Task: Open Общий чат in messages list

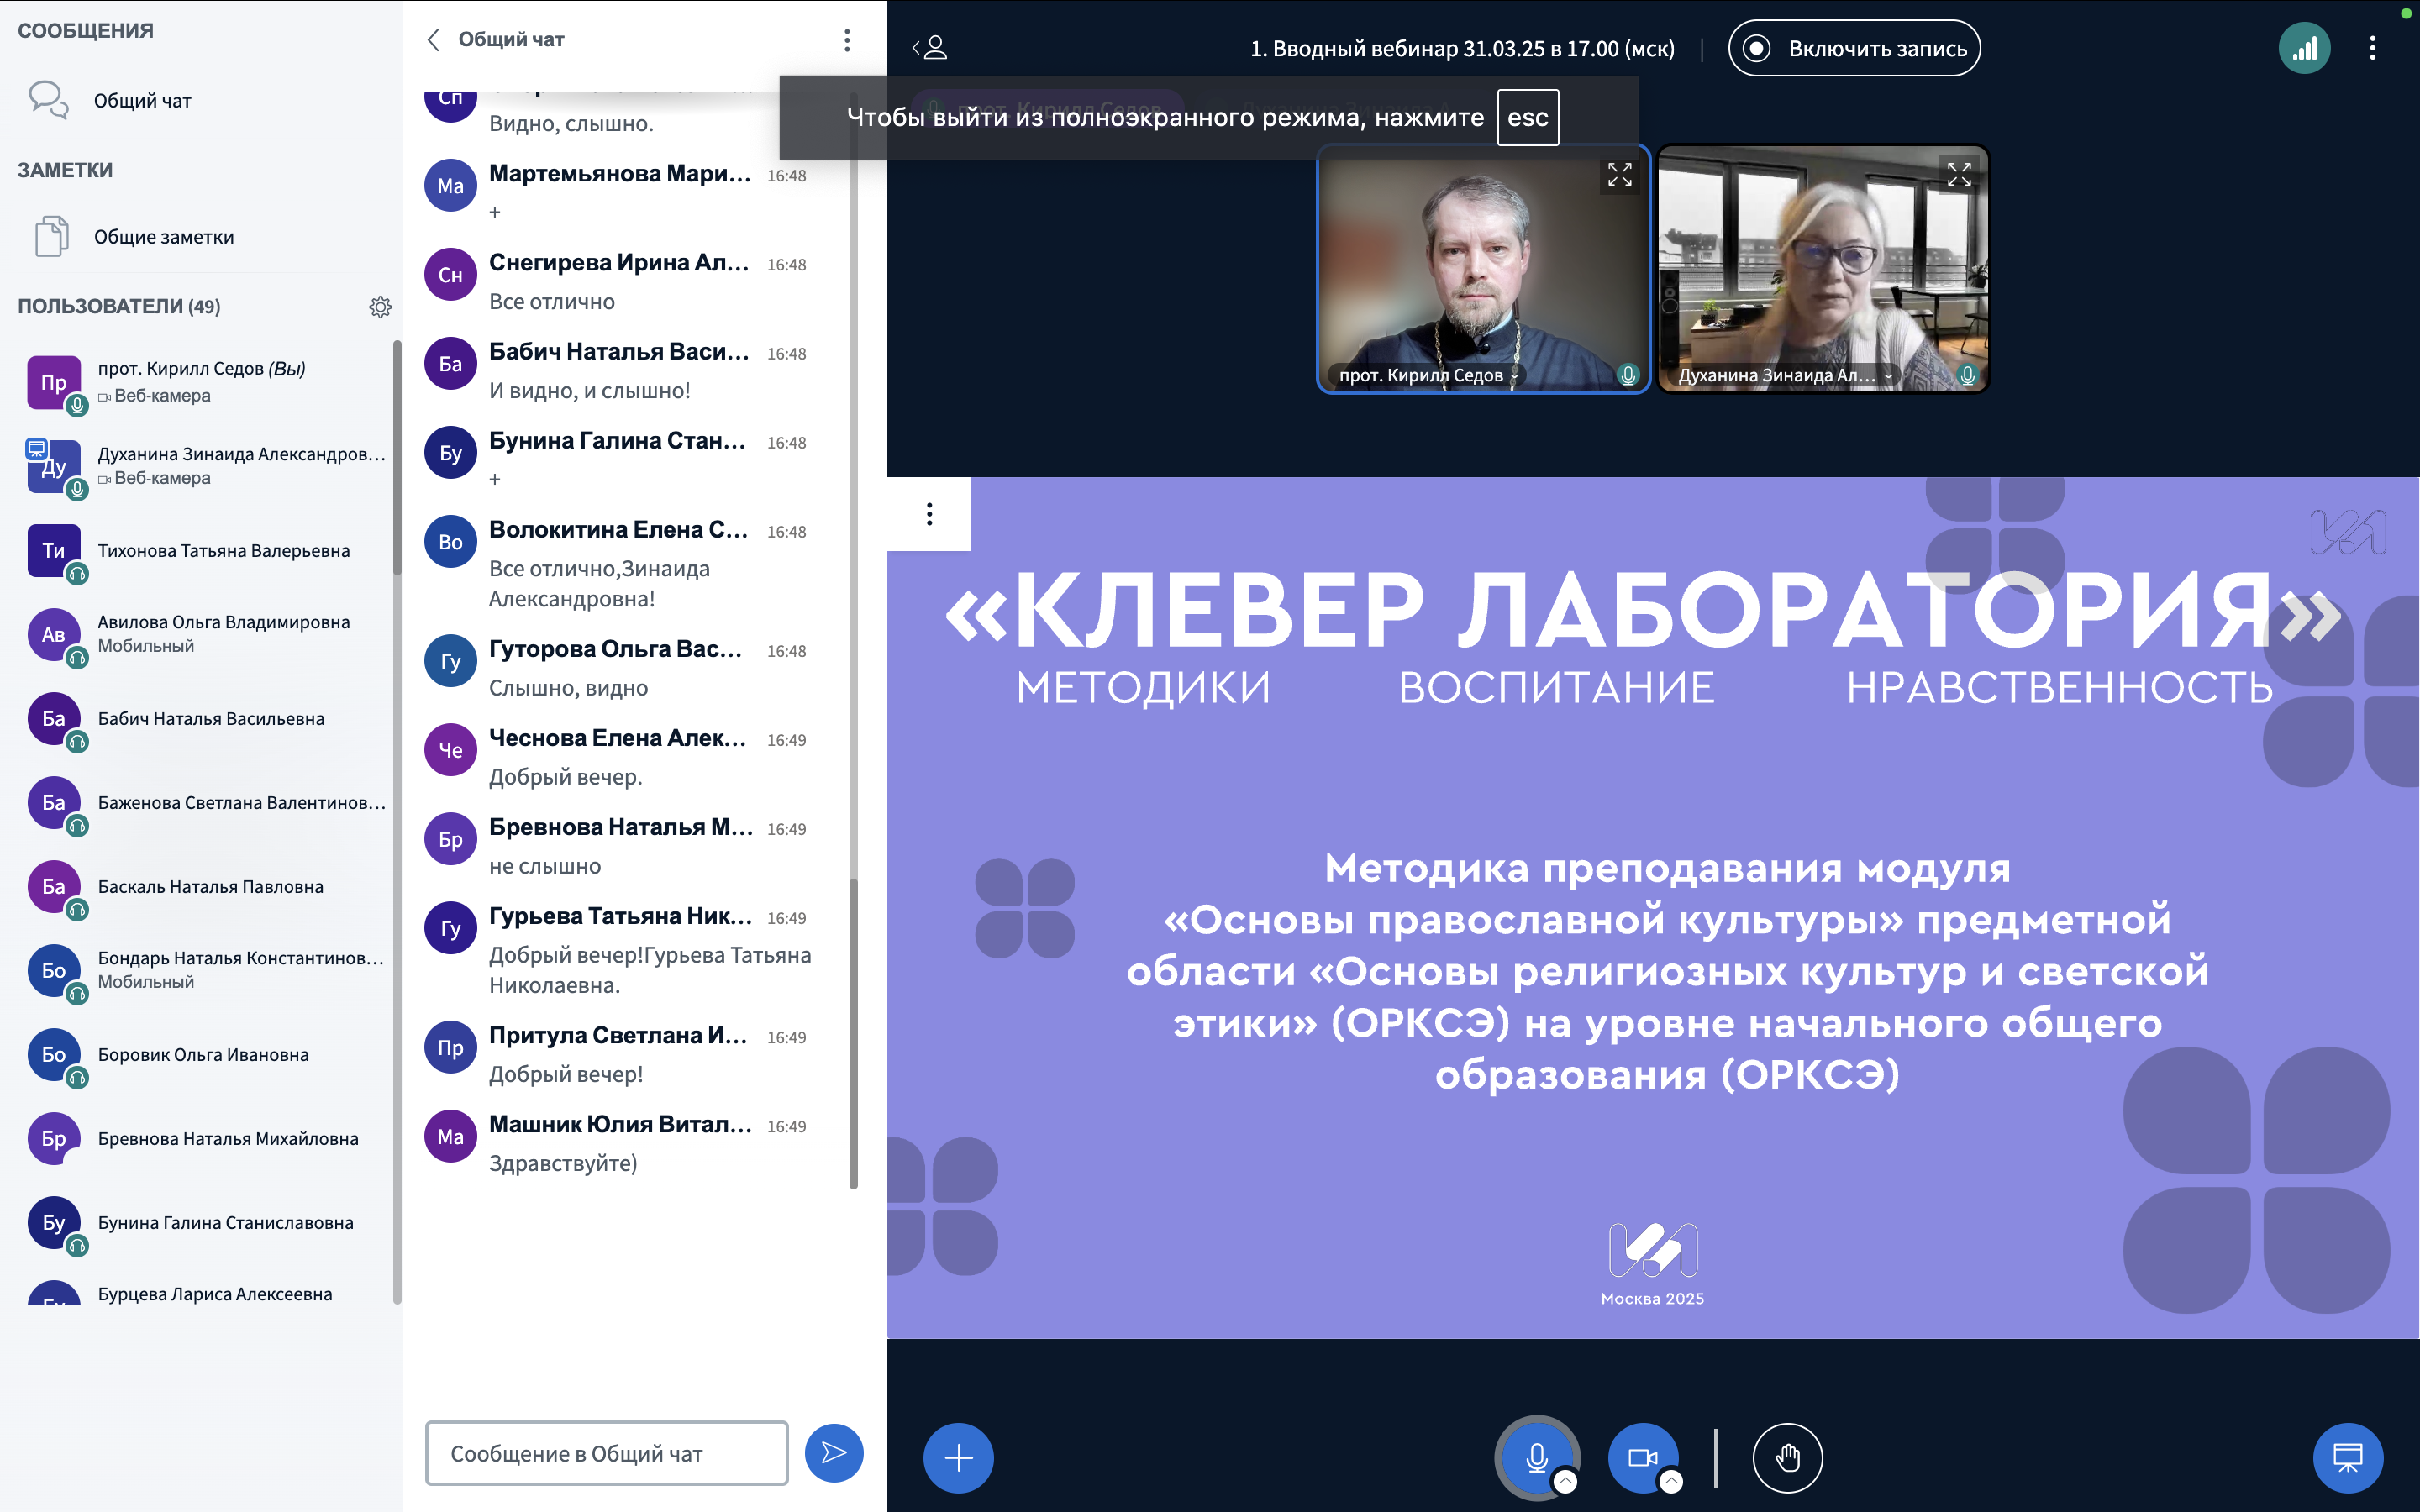Action: tap(142, 101)
